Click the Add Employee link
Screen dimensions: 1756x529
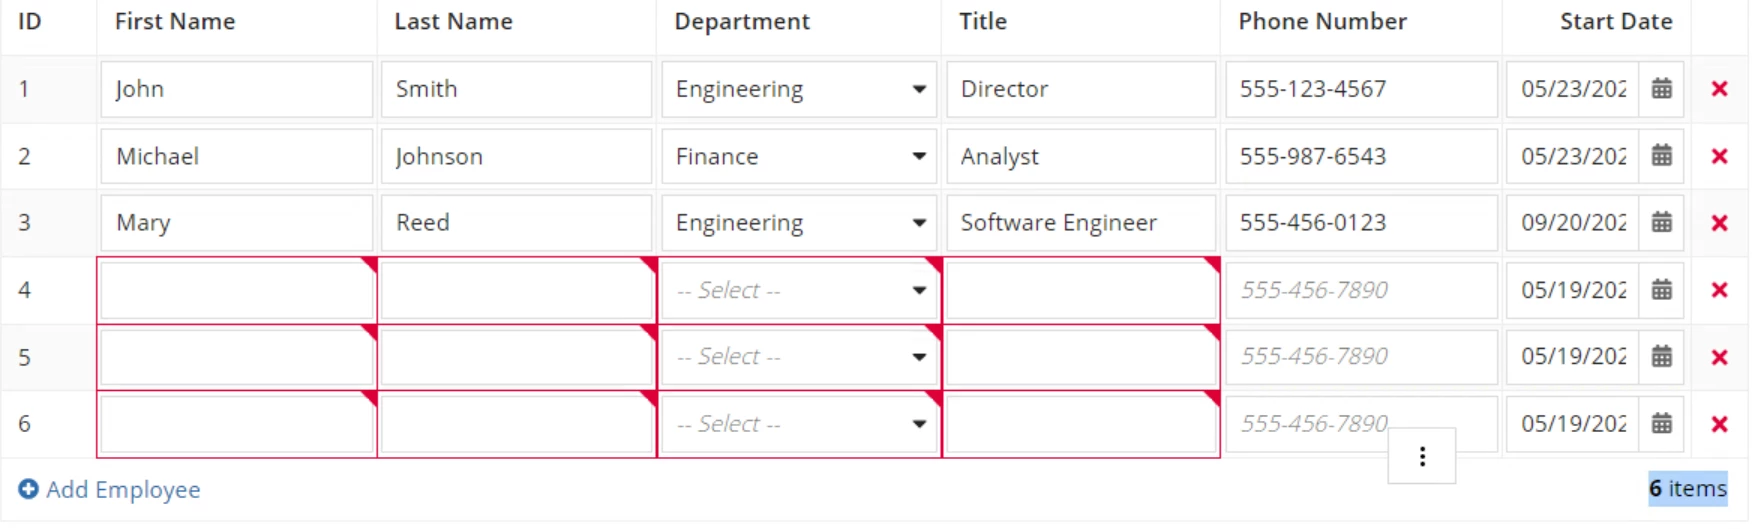(x=110, y=489)
